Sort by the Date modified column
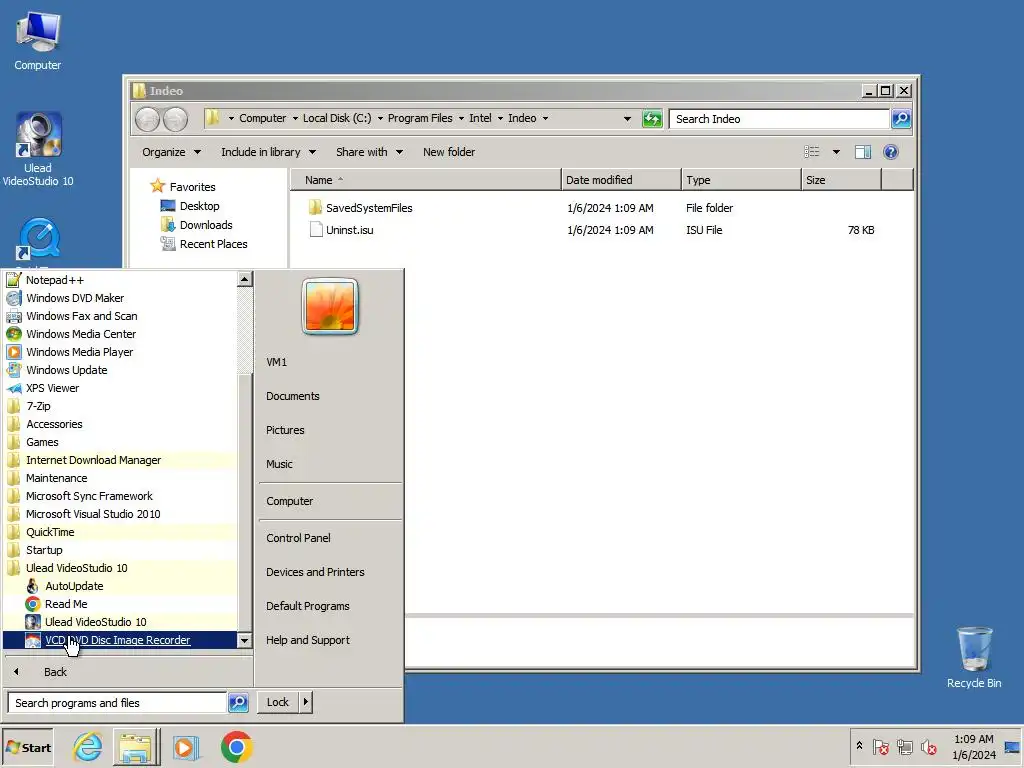 click(x=620, y=180)
